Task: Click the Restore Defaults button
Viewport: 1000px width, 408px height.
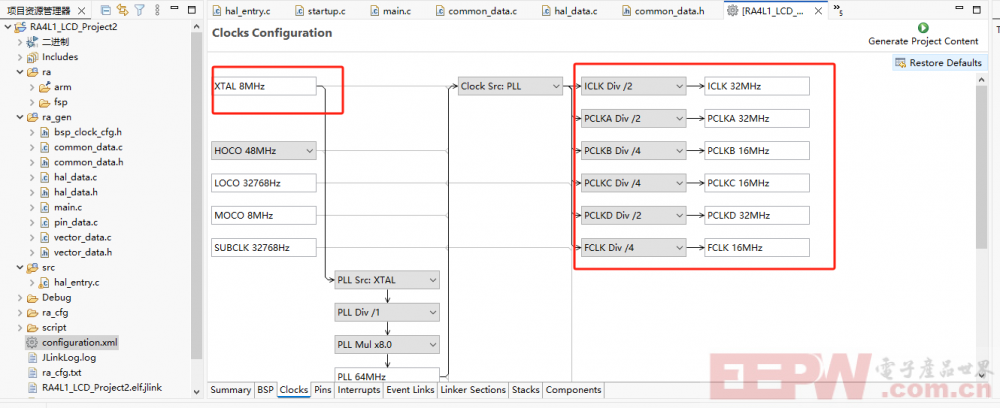Action: (x=939, y=62)
